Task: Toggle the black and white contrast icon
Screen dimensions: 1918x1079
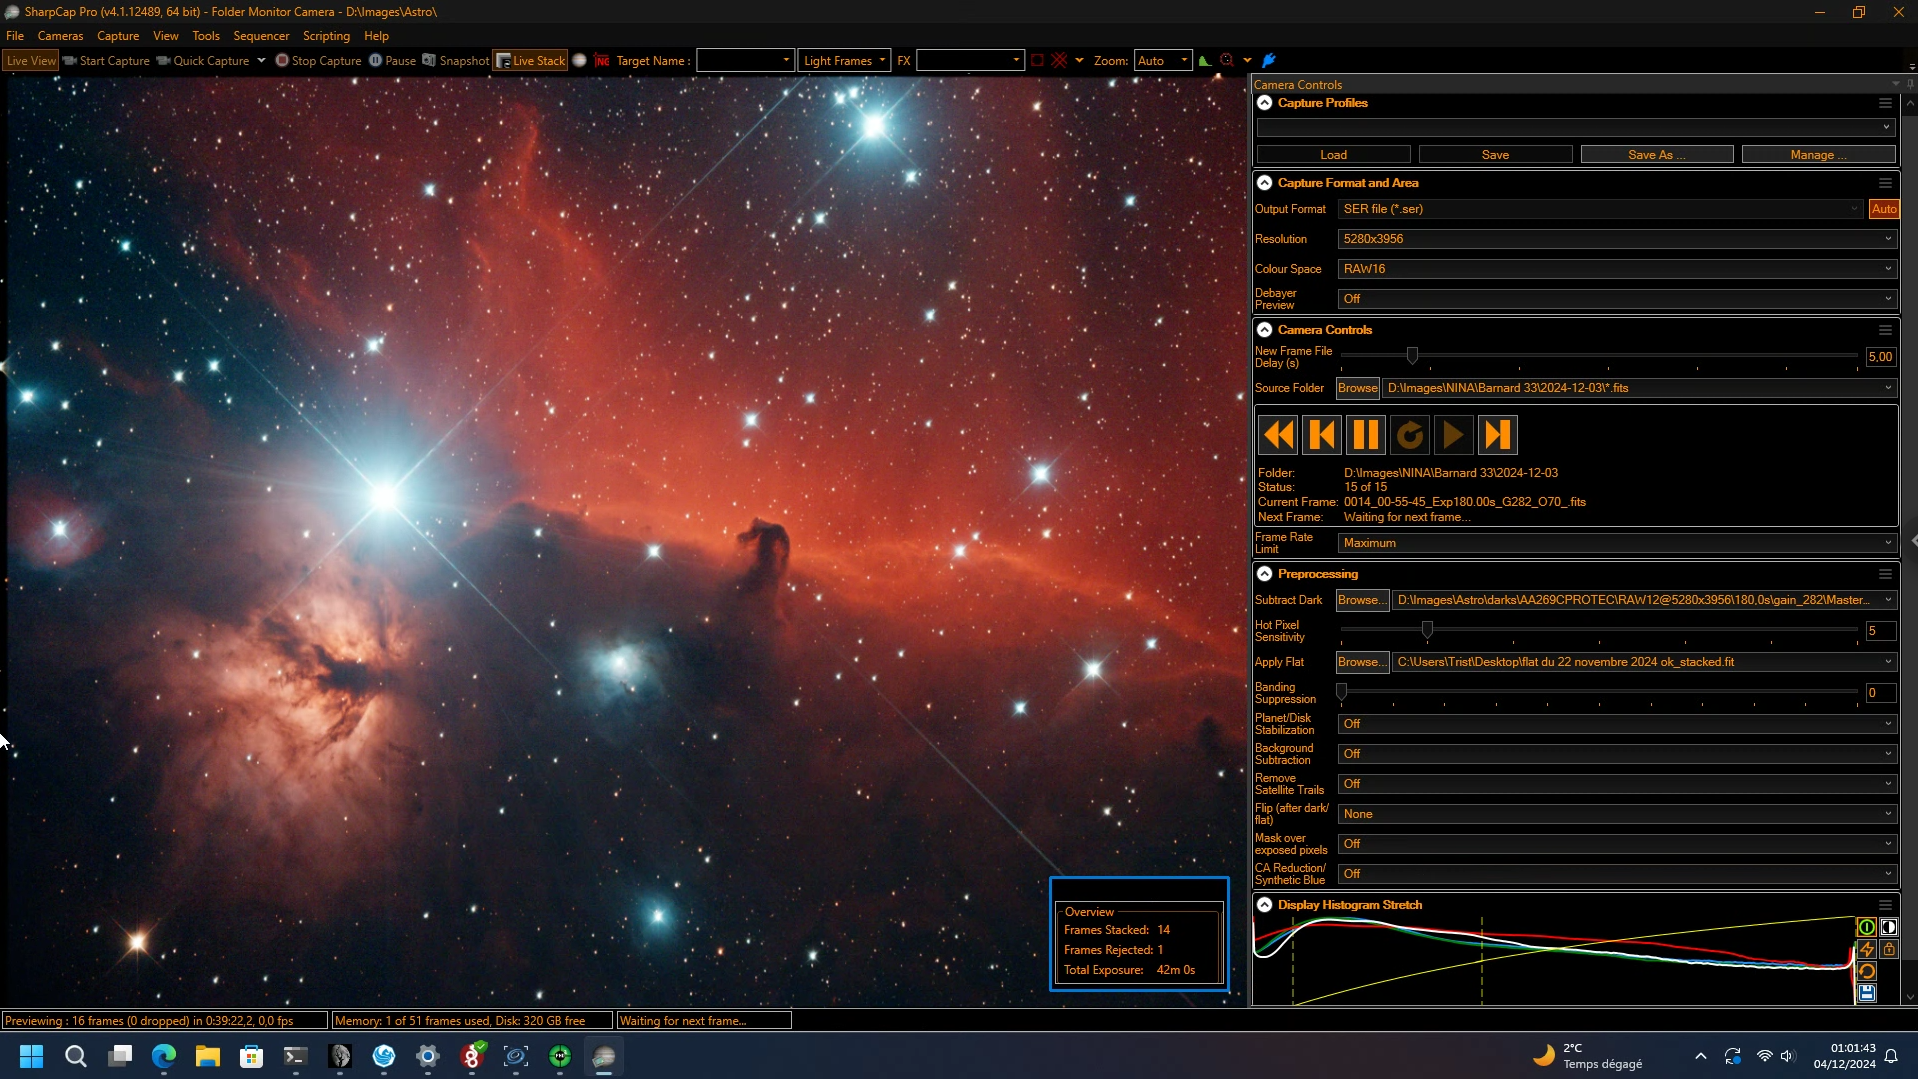Action: (1889, 927)
